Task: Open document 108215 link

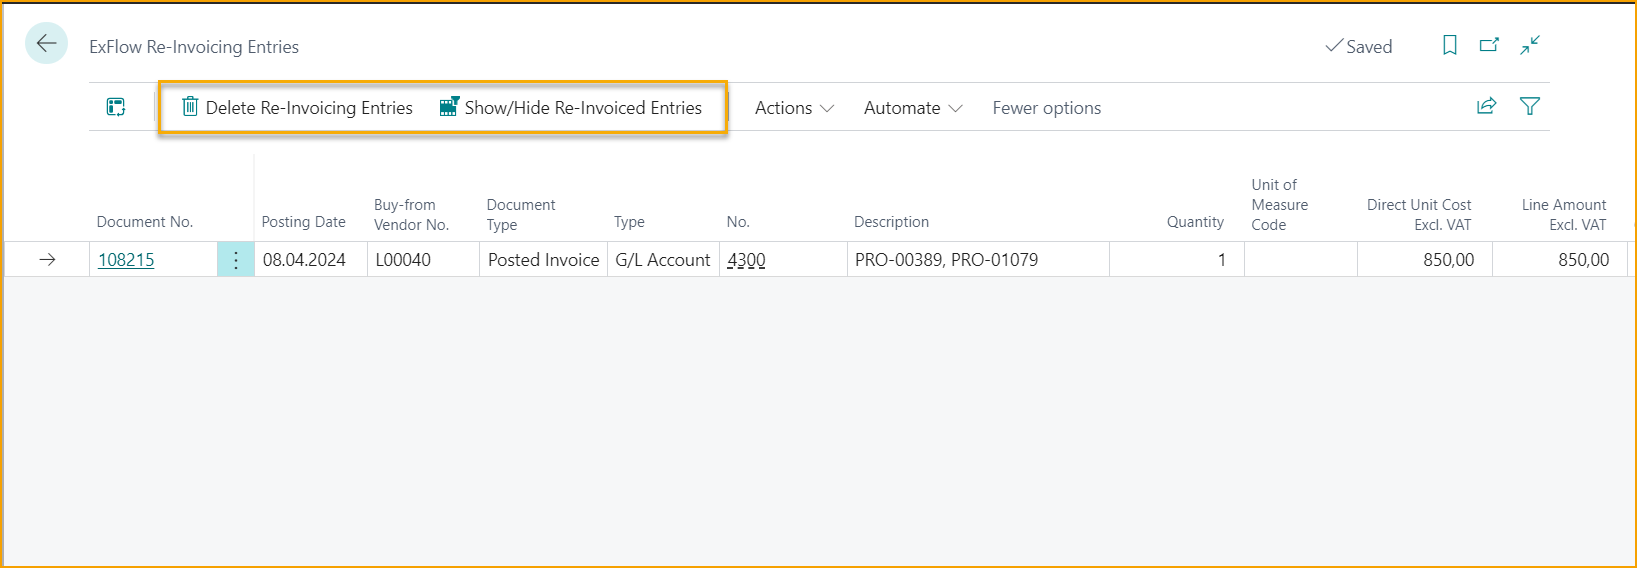Action: pyautogui.click(x=126, y=260)
